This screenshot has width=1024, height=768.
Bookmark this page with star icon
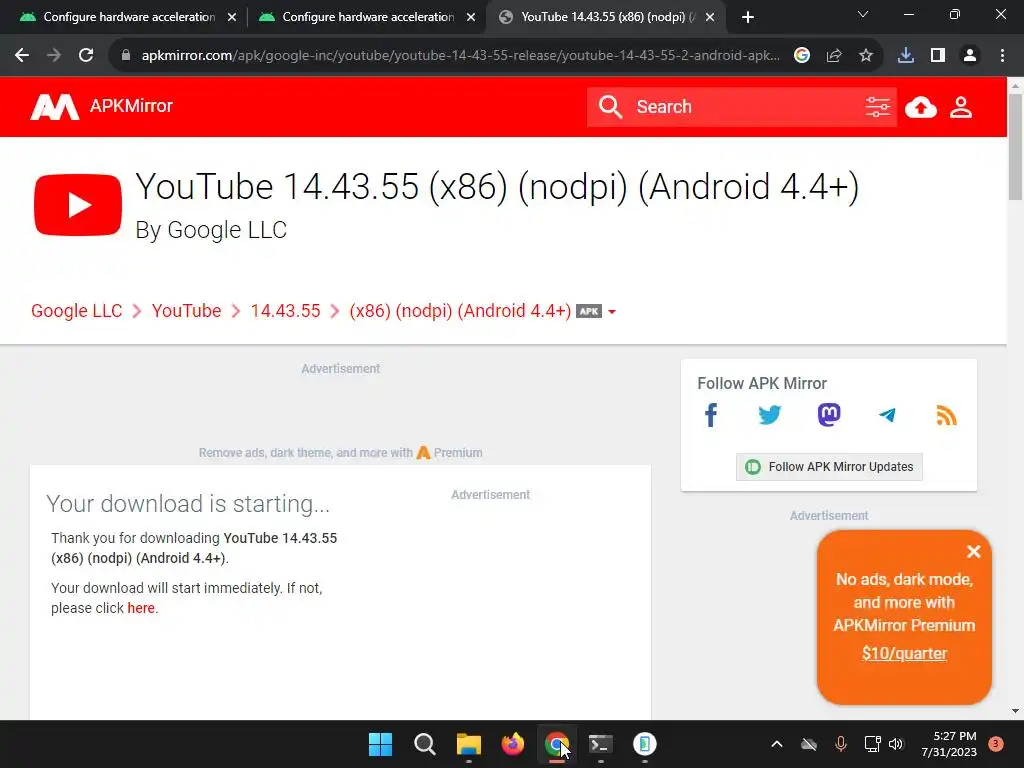coord(865,56)
